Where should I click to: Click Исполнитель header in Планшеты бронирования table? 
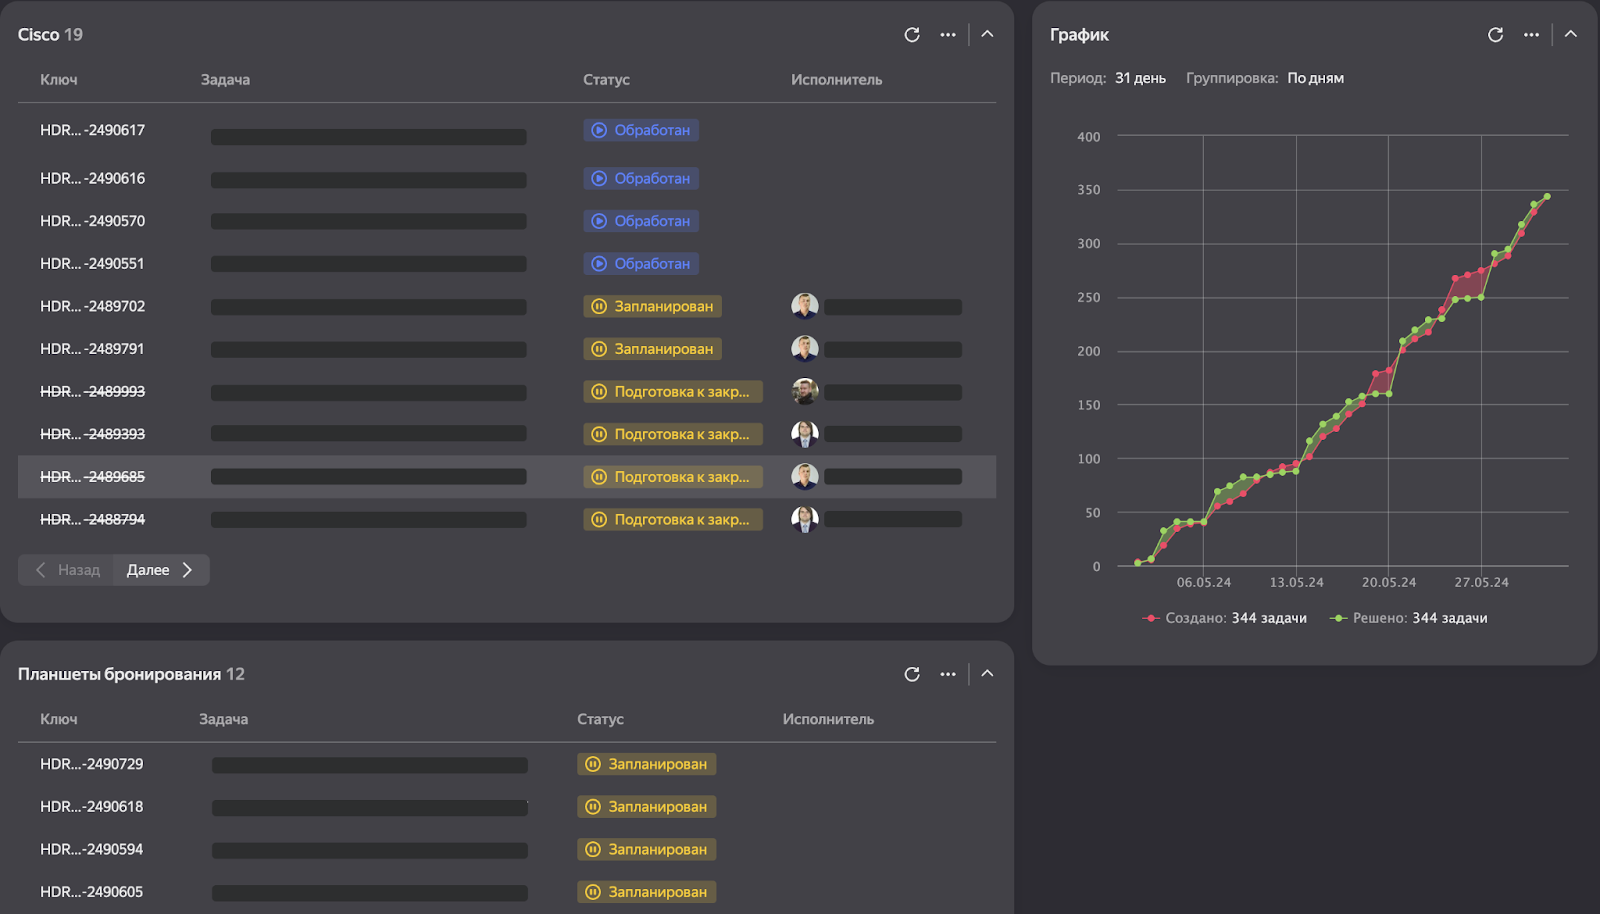828,719
